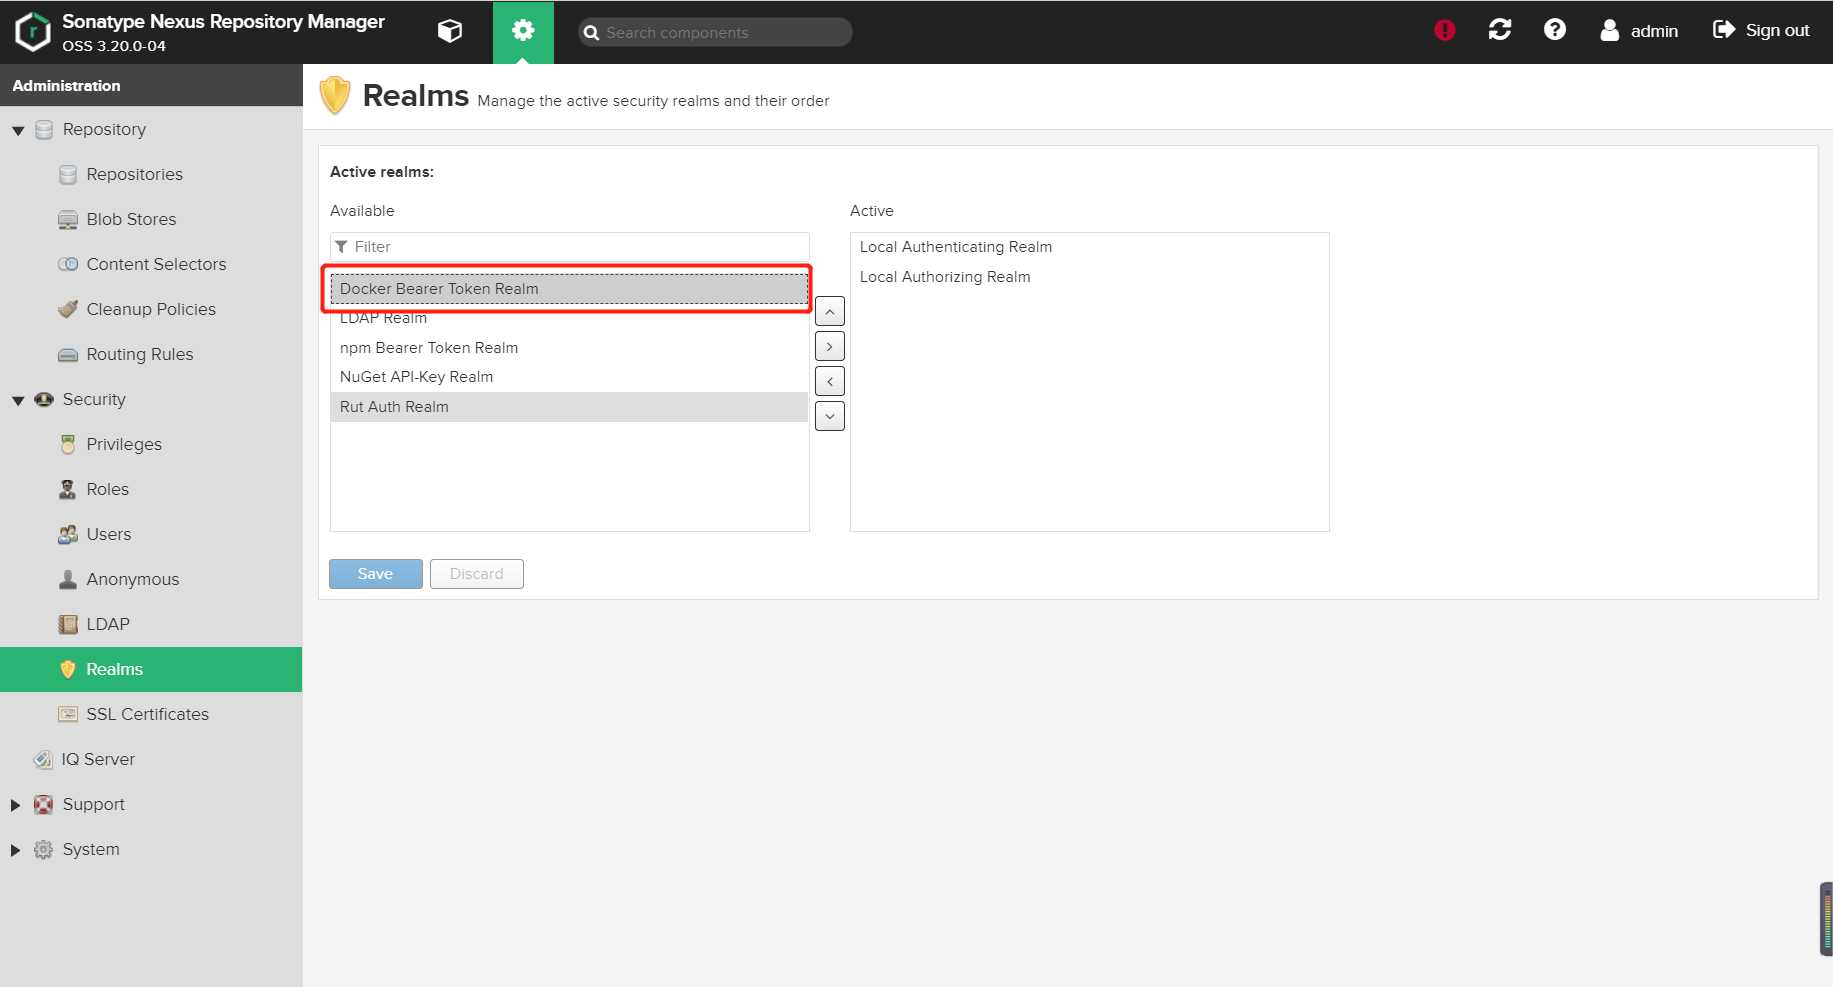Click the Routing Rules icon
This screenshot has width=1833, height=987.
(x=68, y=354)
